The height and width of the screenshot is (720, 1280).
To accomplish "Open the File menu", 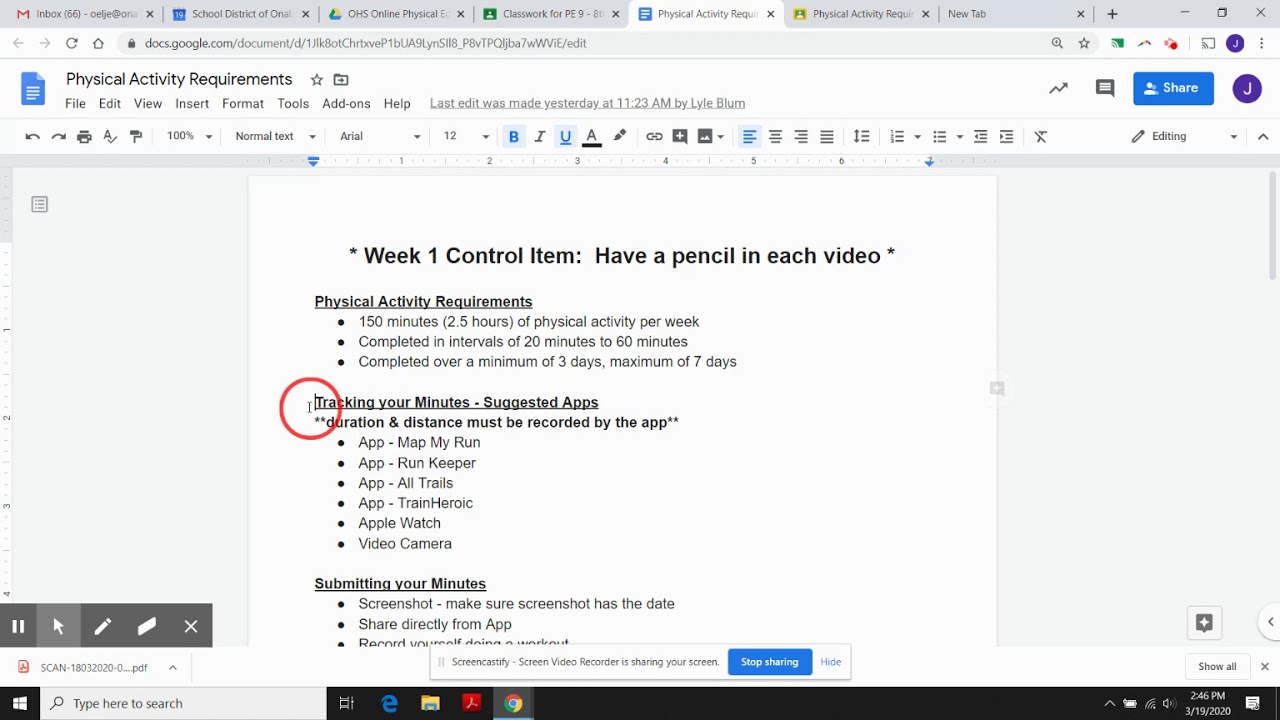I will coord(75,103).
